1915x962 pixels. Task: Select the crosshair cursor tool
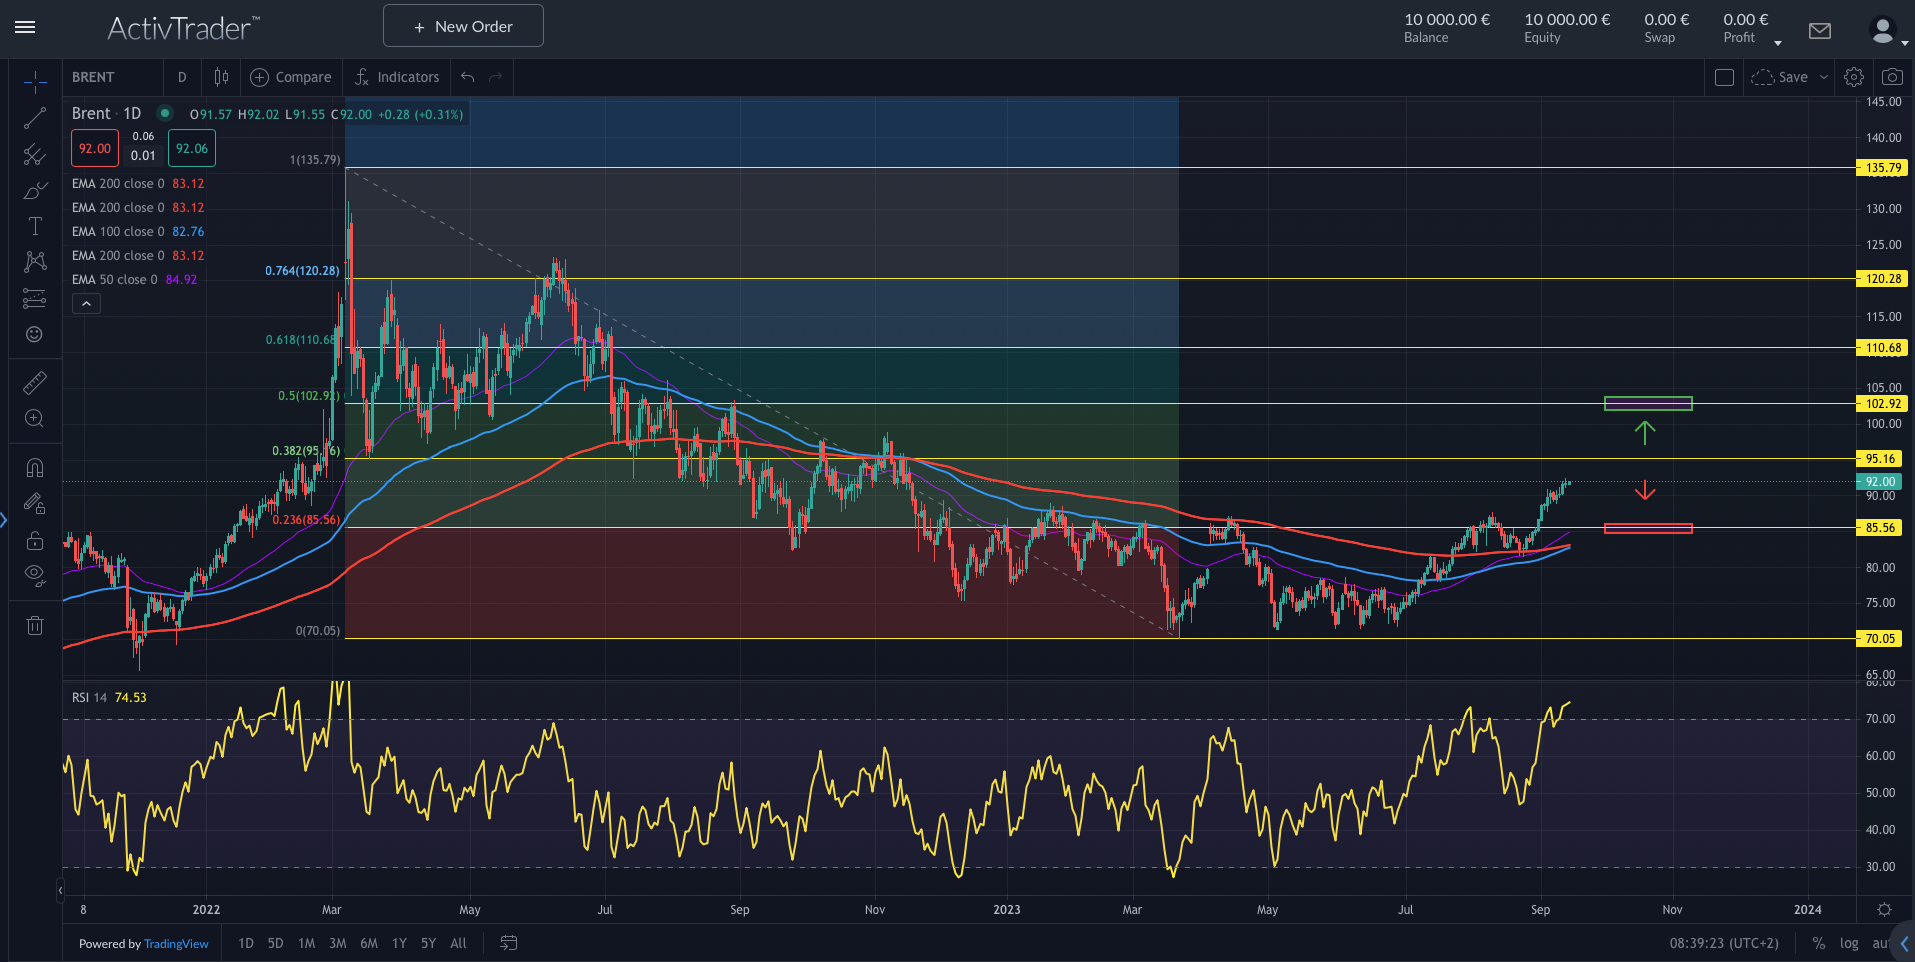(35, 80)
